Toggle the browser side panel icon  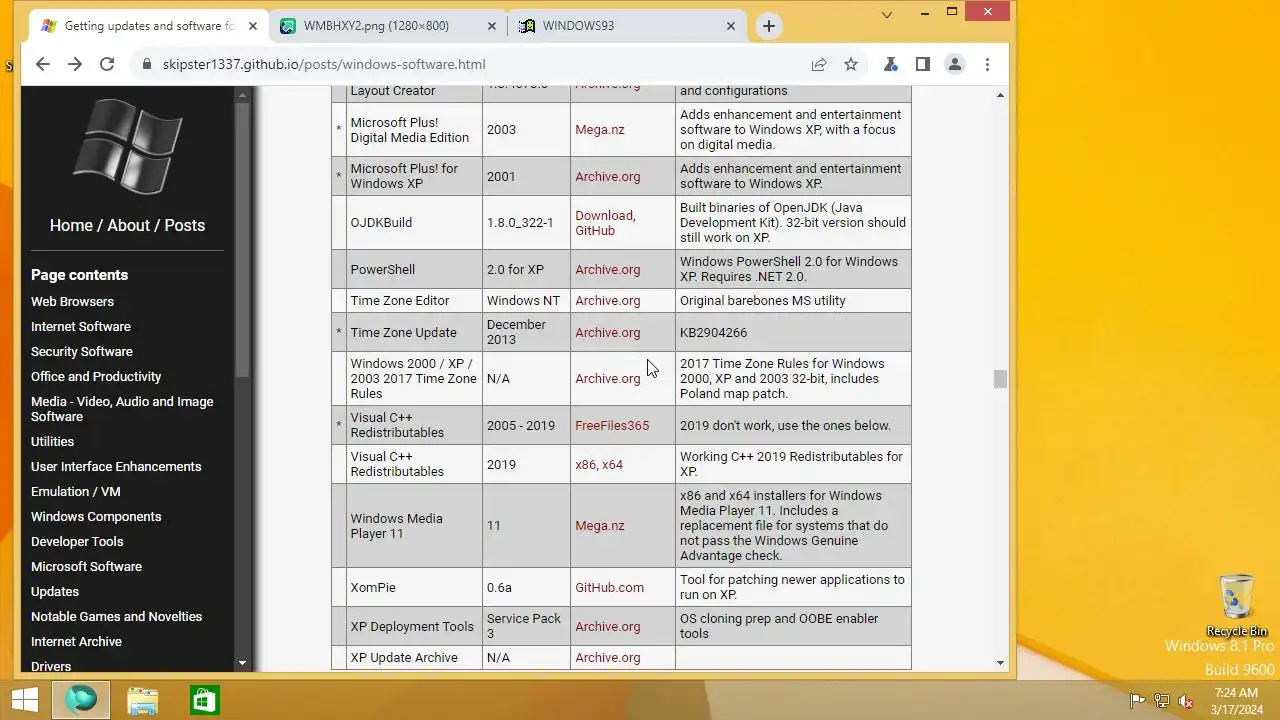click(923, 64)
